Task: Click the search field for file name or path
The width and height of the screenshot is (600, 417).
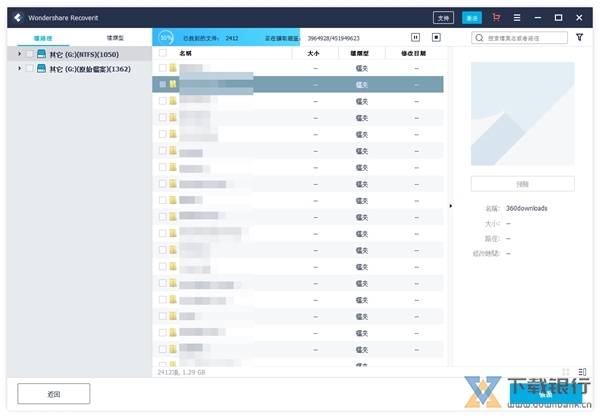Action: click(520, 38)
